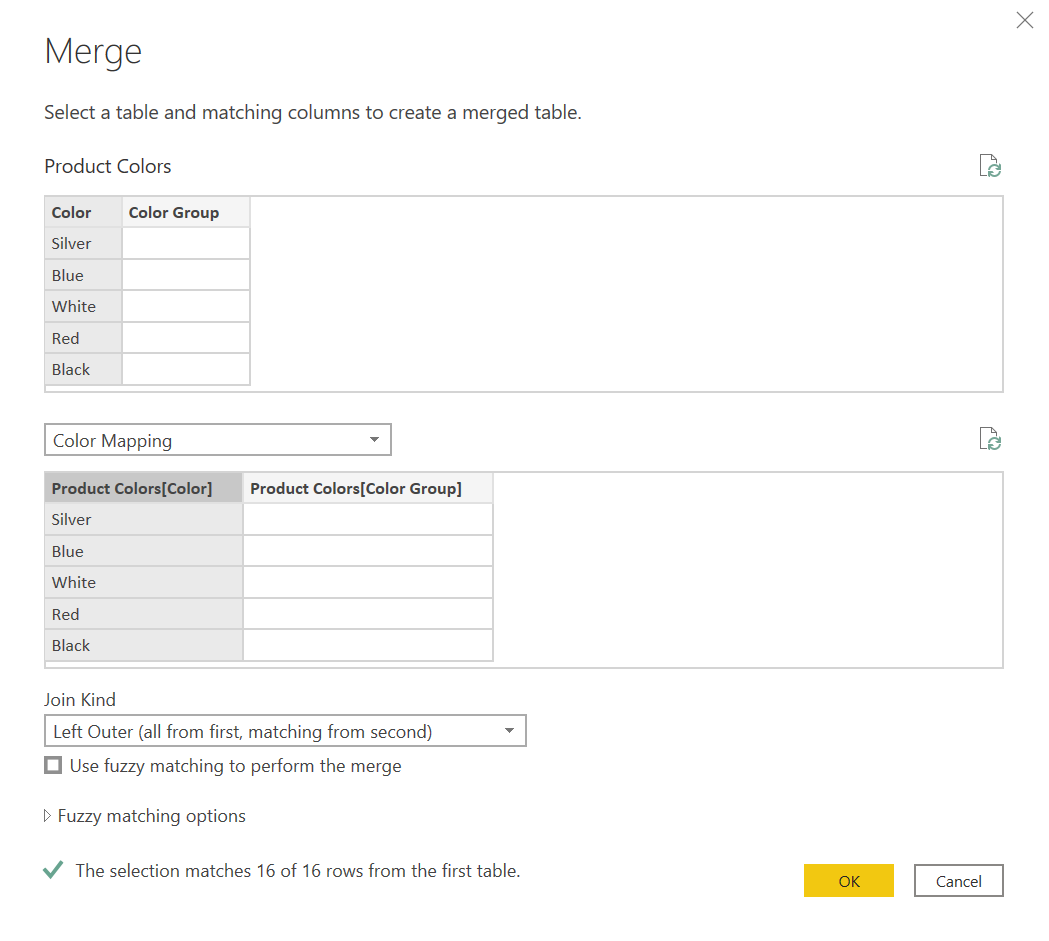This screenshot has width=1049, height=941.
Task: Close the Merge dialog with X
Action: (x=1024, y=21)
